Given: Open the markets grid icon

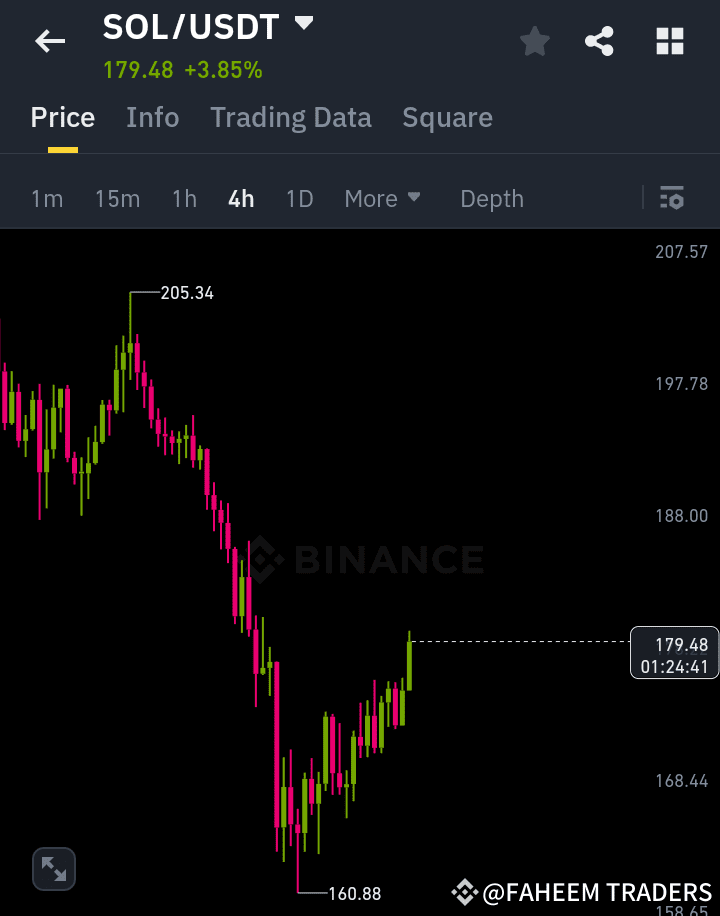Looking at the screenshot, I should coord(668,41).
